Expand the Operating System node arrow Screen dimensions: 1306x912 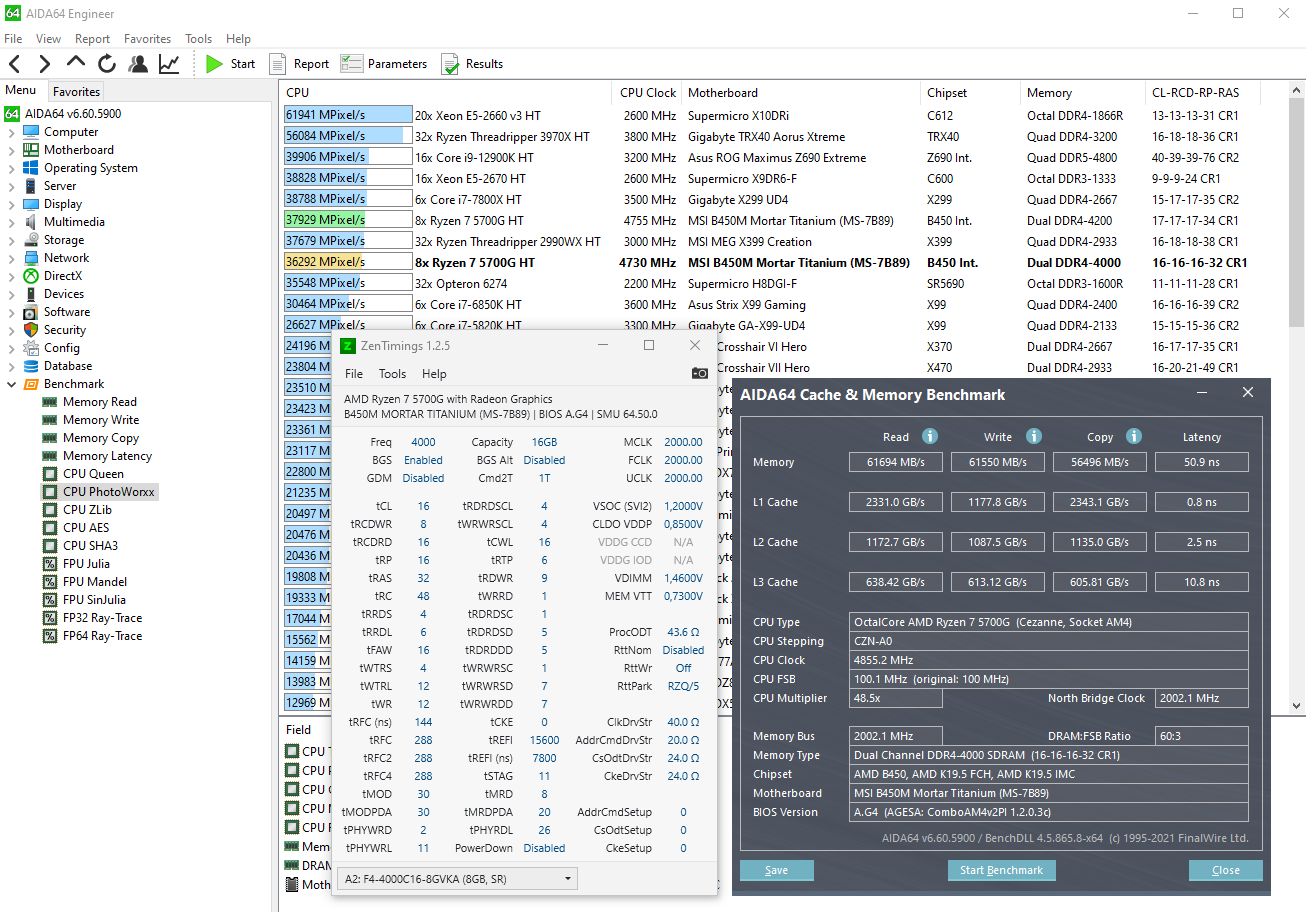coord(11,168)
